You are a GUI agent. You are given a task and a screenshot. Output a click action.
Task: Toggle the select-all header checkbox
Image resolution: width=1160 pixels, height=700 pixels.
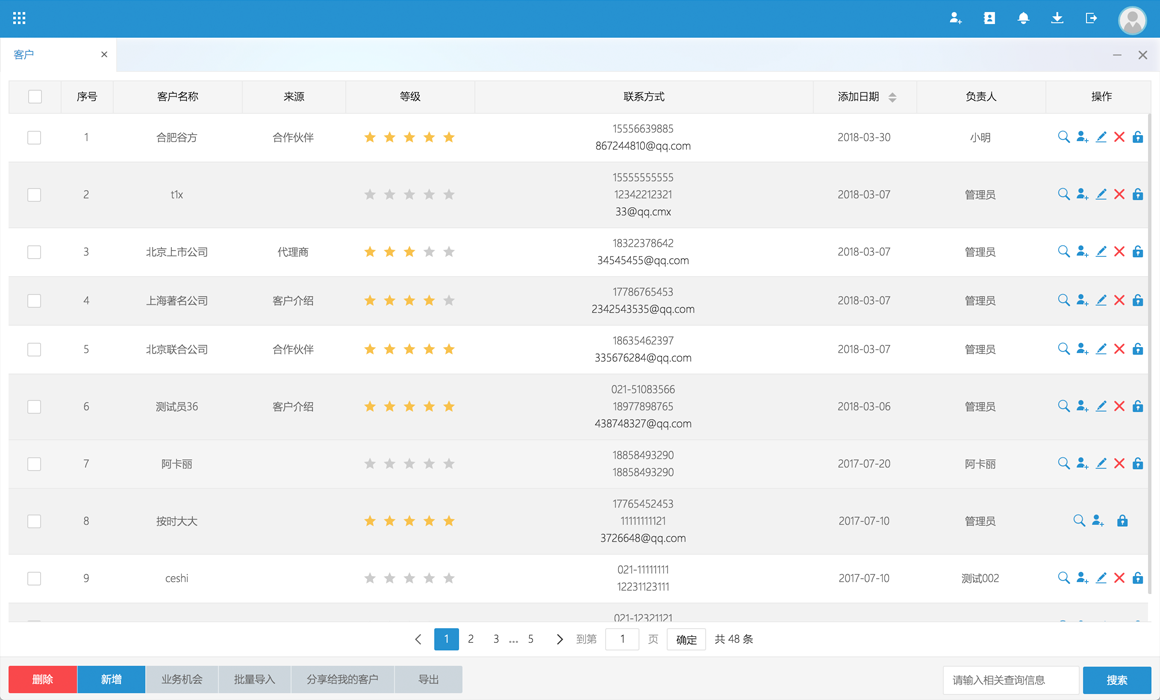pos(35,97)
